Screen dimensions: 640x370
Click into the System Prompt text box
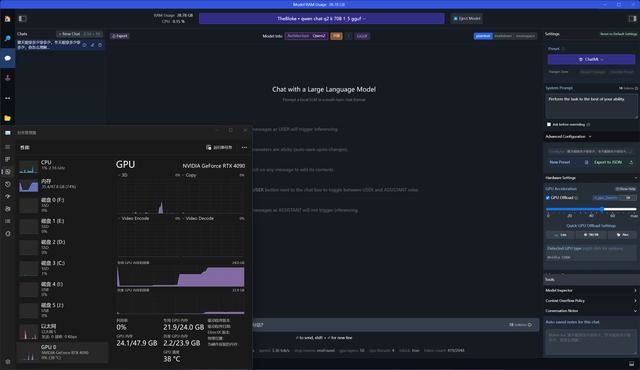(591, 106)
